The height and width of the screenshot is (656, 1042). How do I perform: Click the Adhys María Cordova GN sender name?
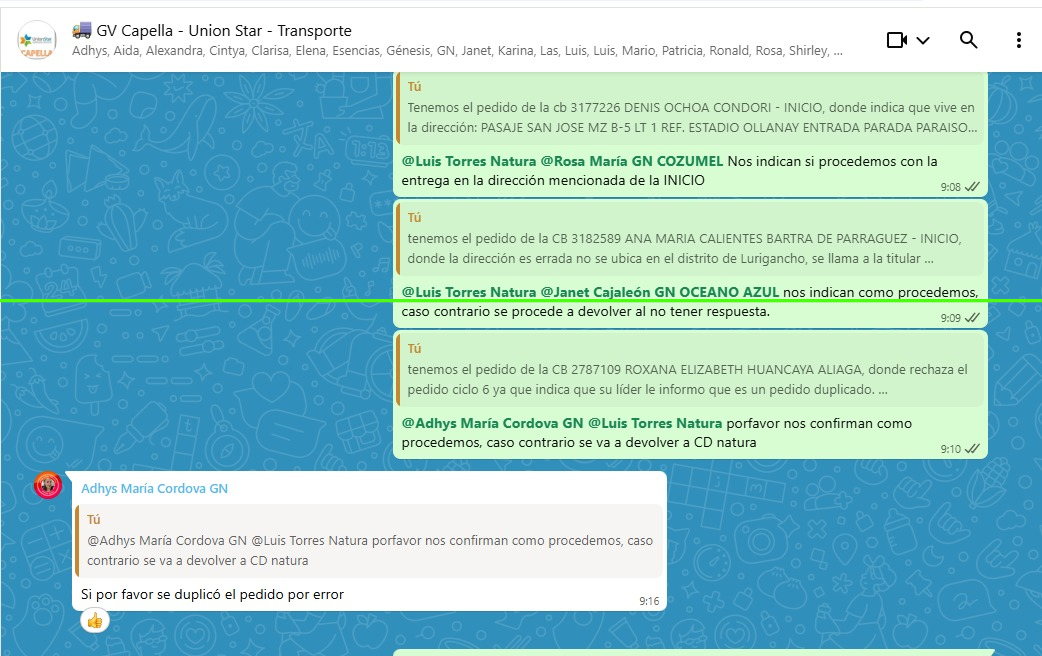tap(155, 489)
